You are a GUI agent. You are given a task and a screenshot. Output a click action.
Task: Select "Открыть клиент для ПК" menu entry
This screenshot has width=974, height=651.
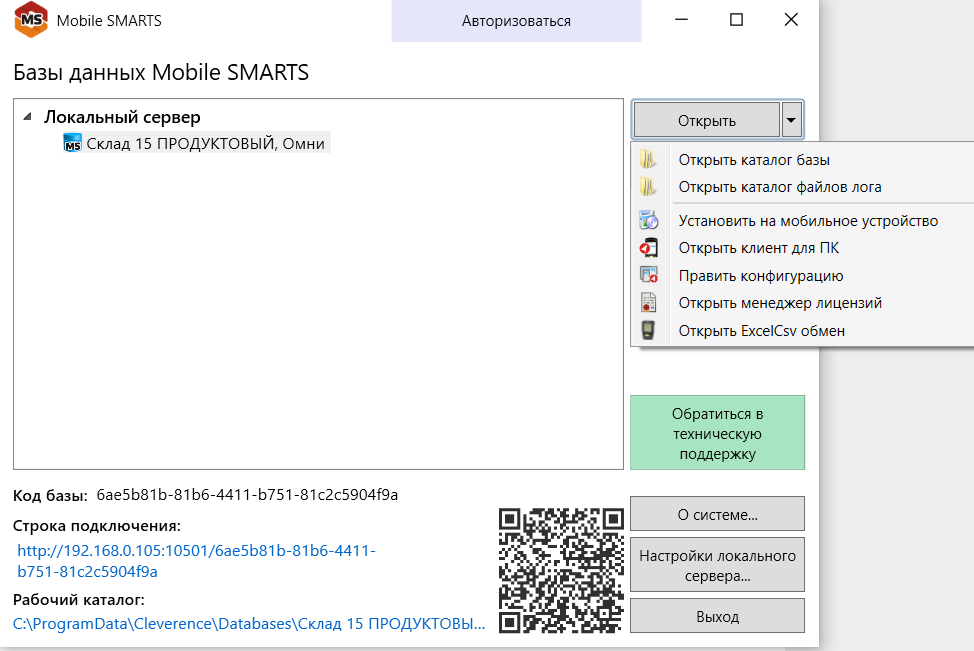tap(802, 248)
